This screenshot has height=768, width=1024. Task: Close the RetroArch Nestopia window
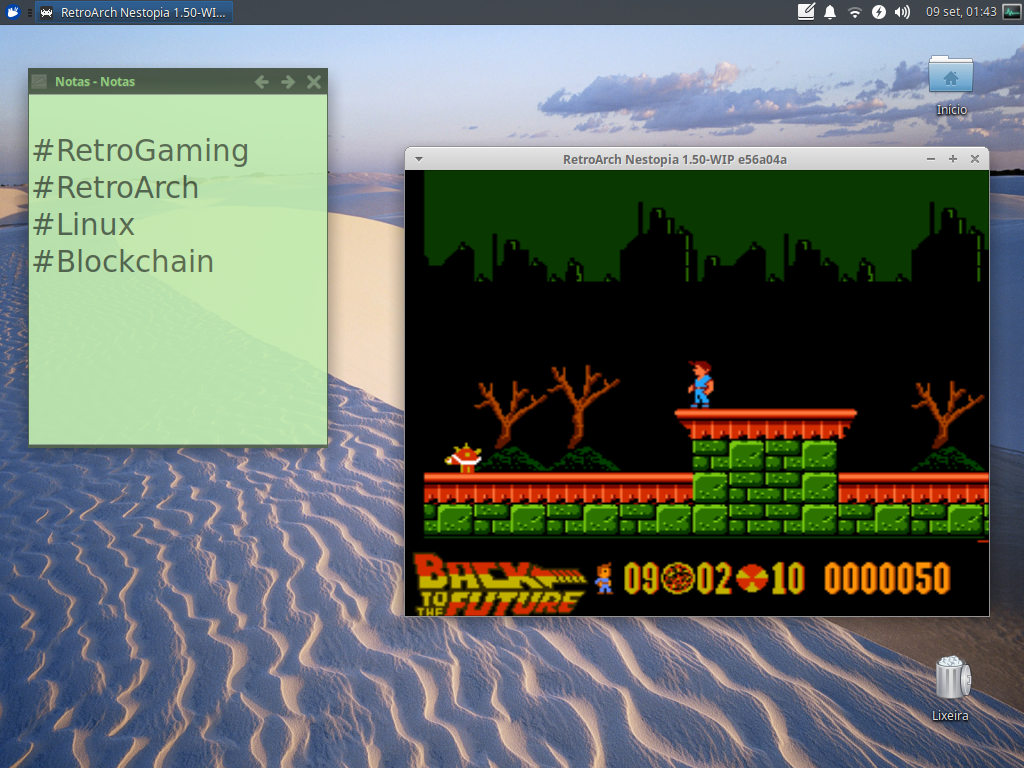click(x=975, y=159)
